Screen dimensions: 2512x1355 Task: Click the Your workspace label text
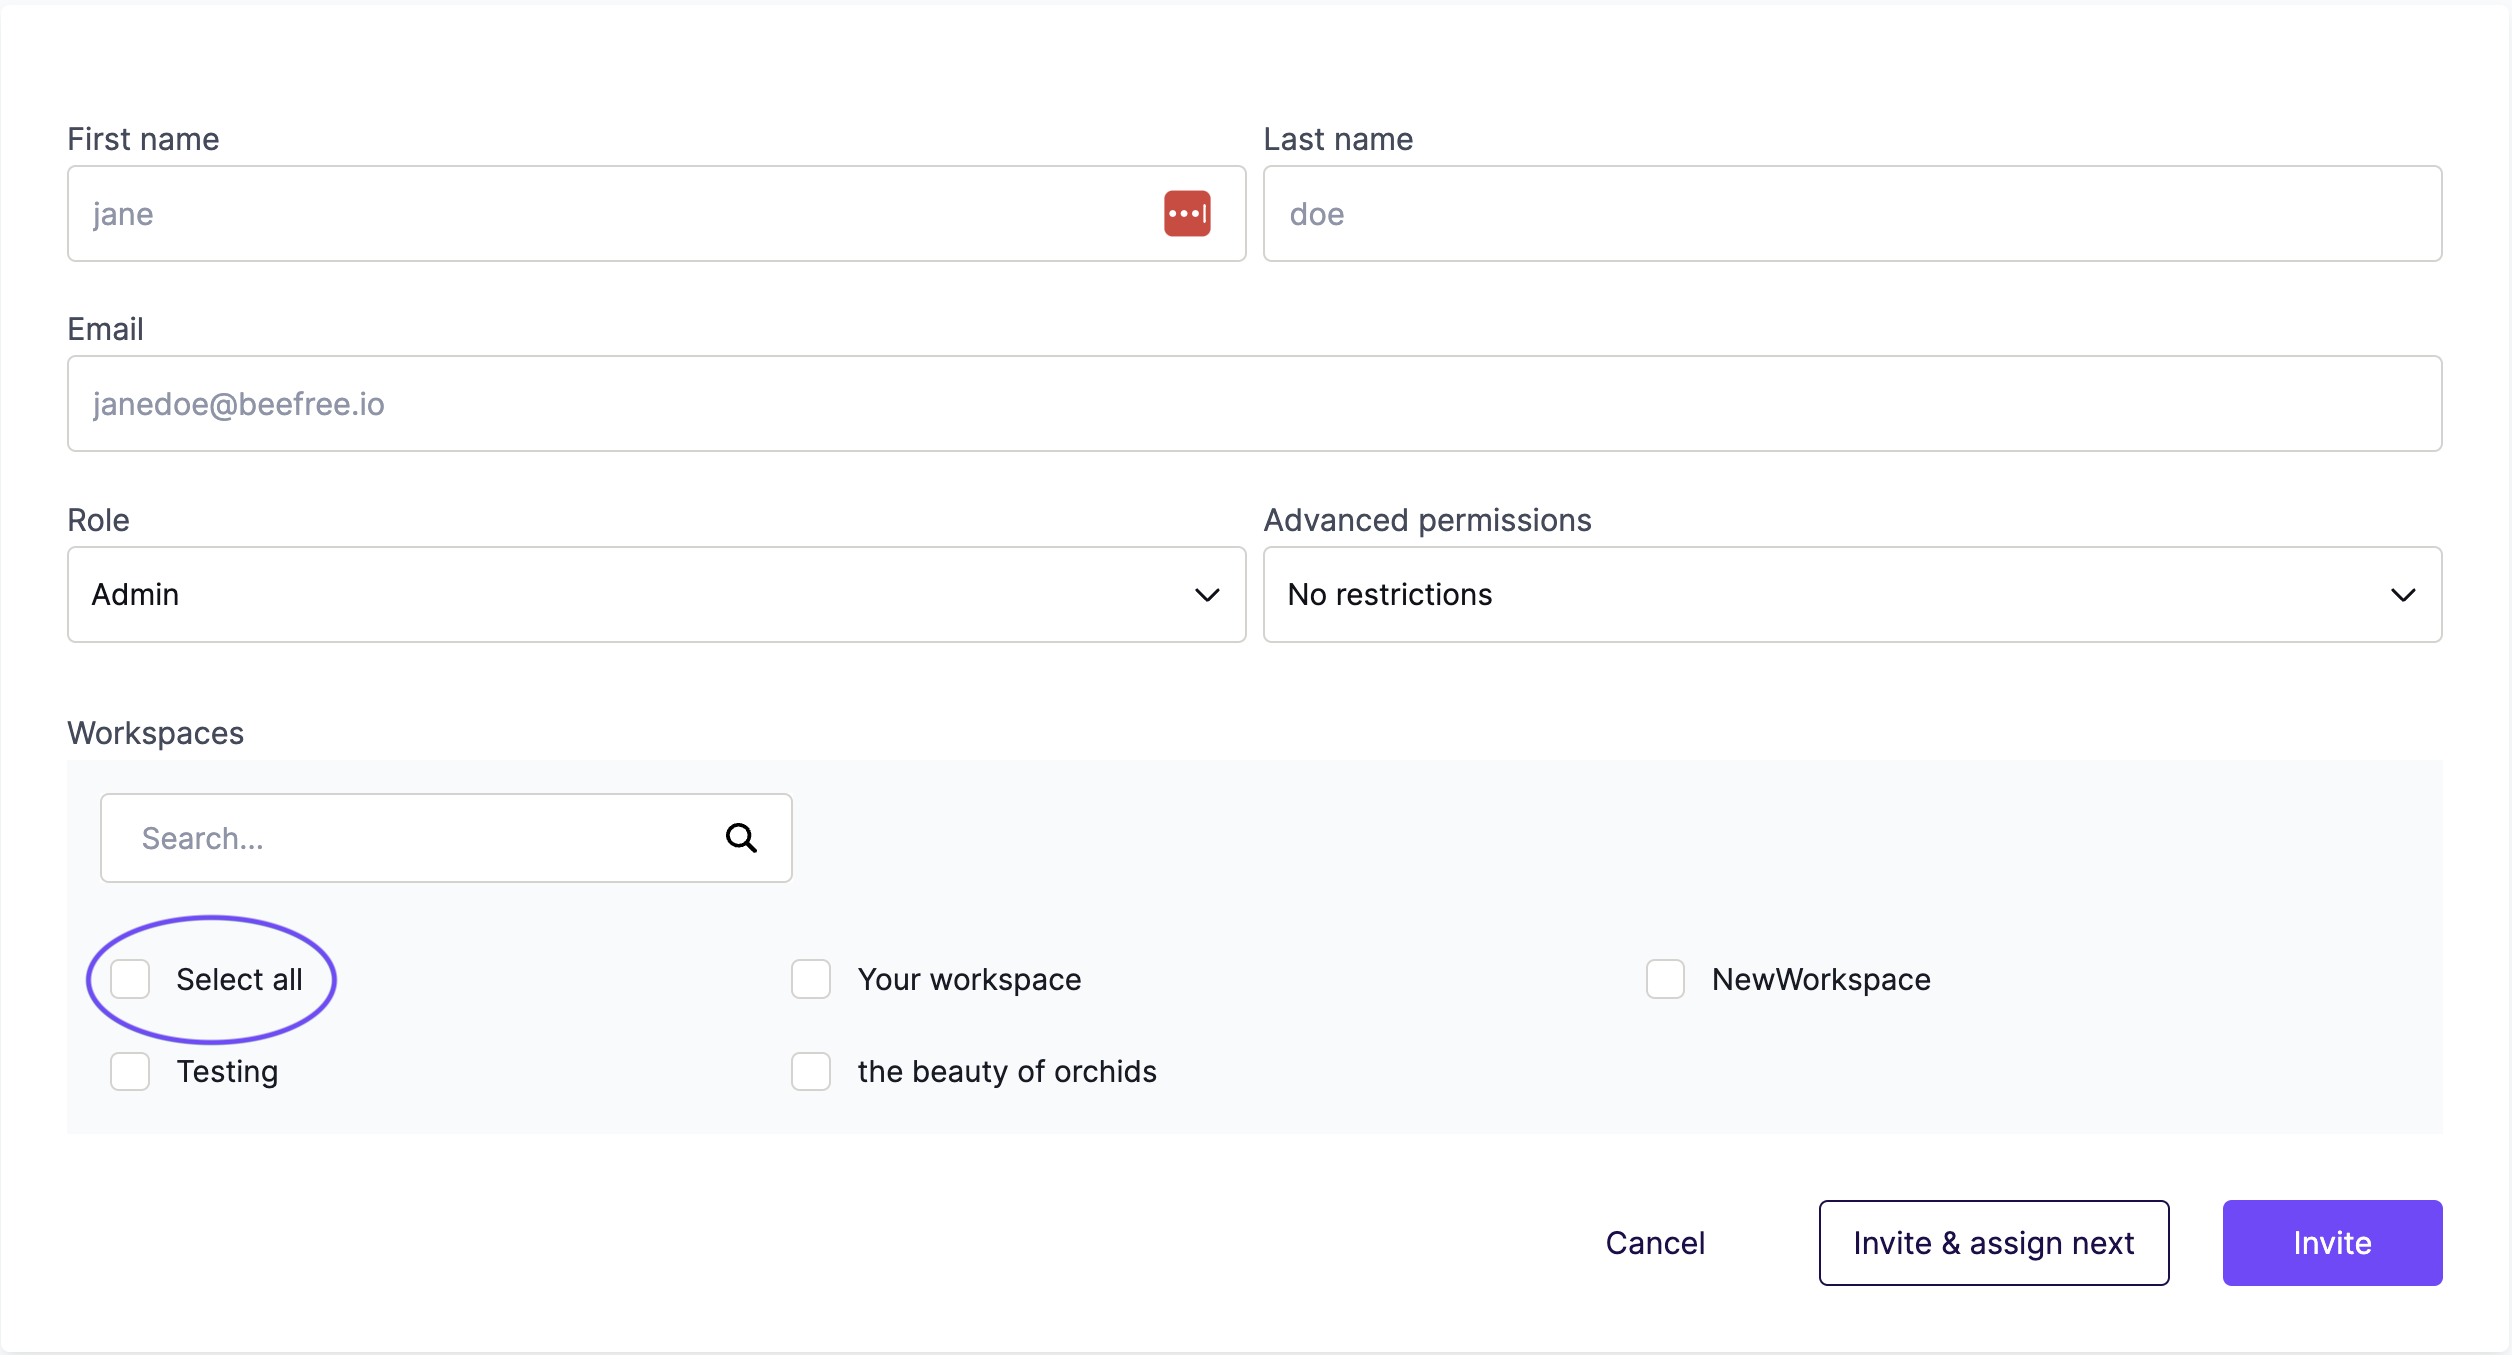(x=969, y=979)
